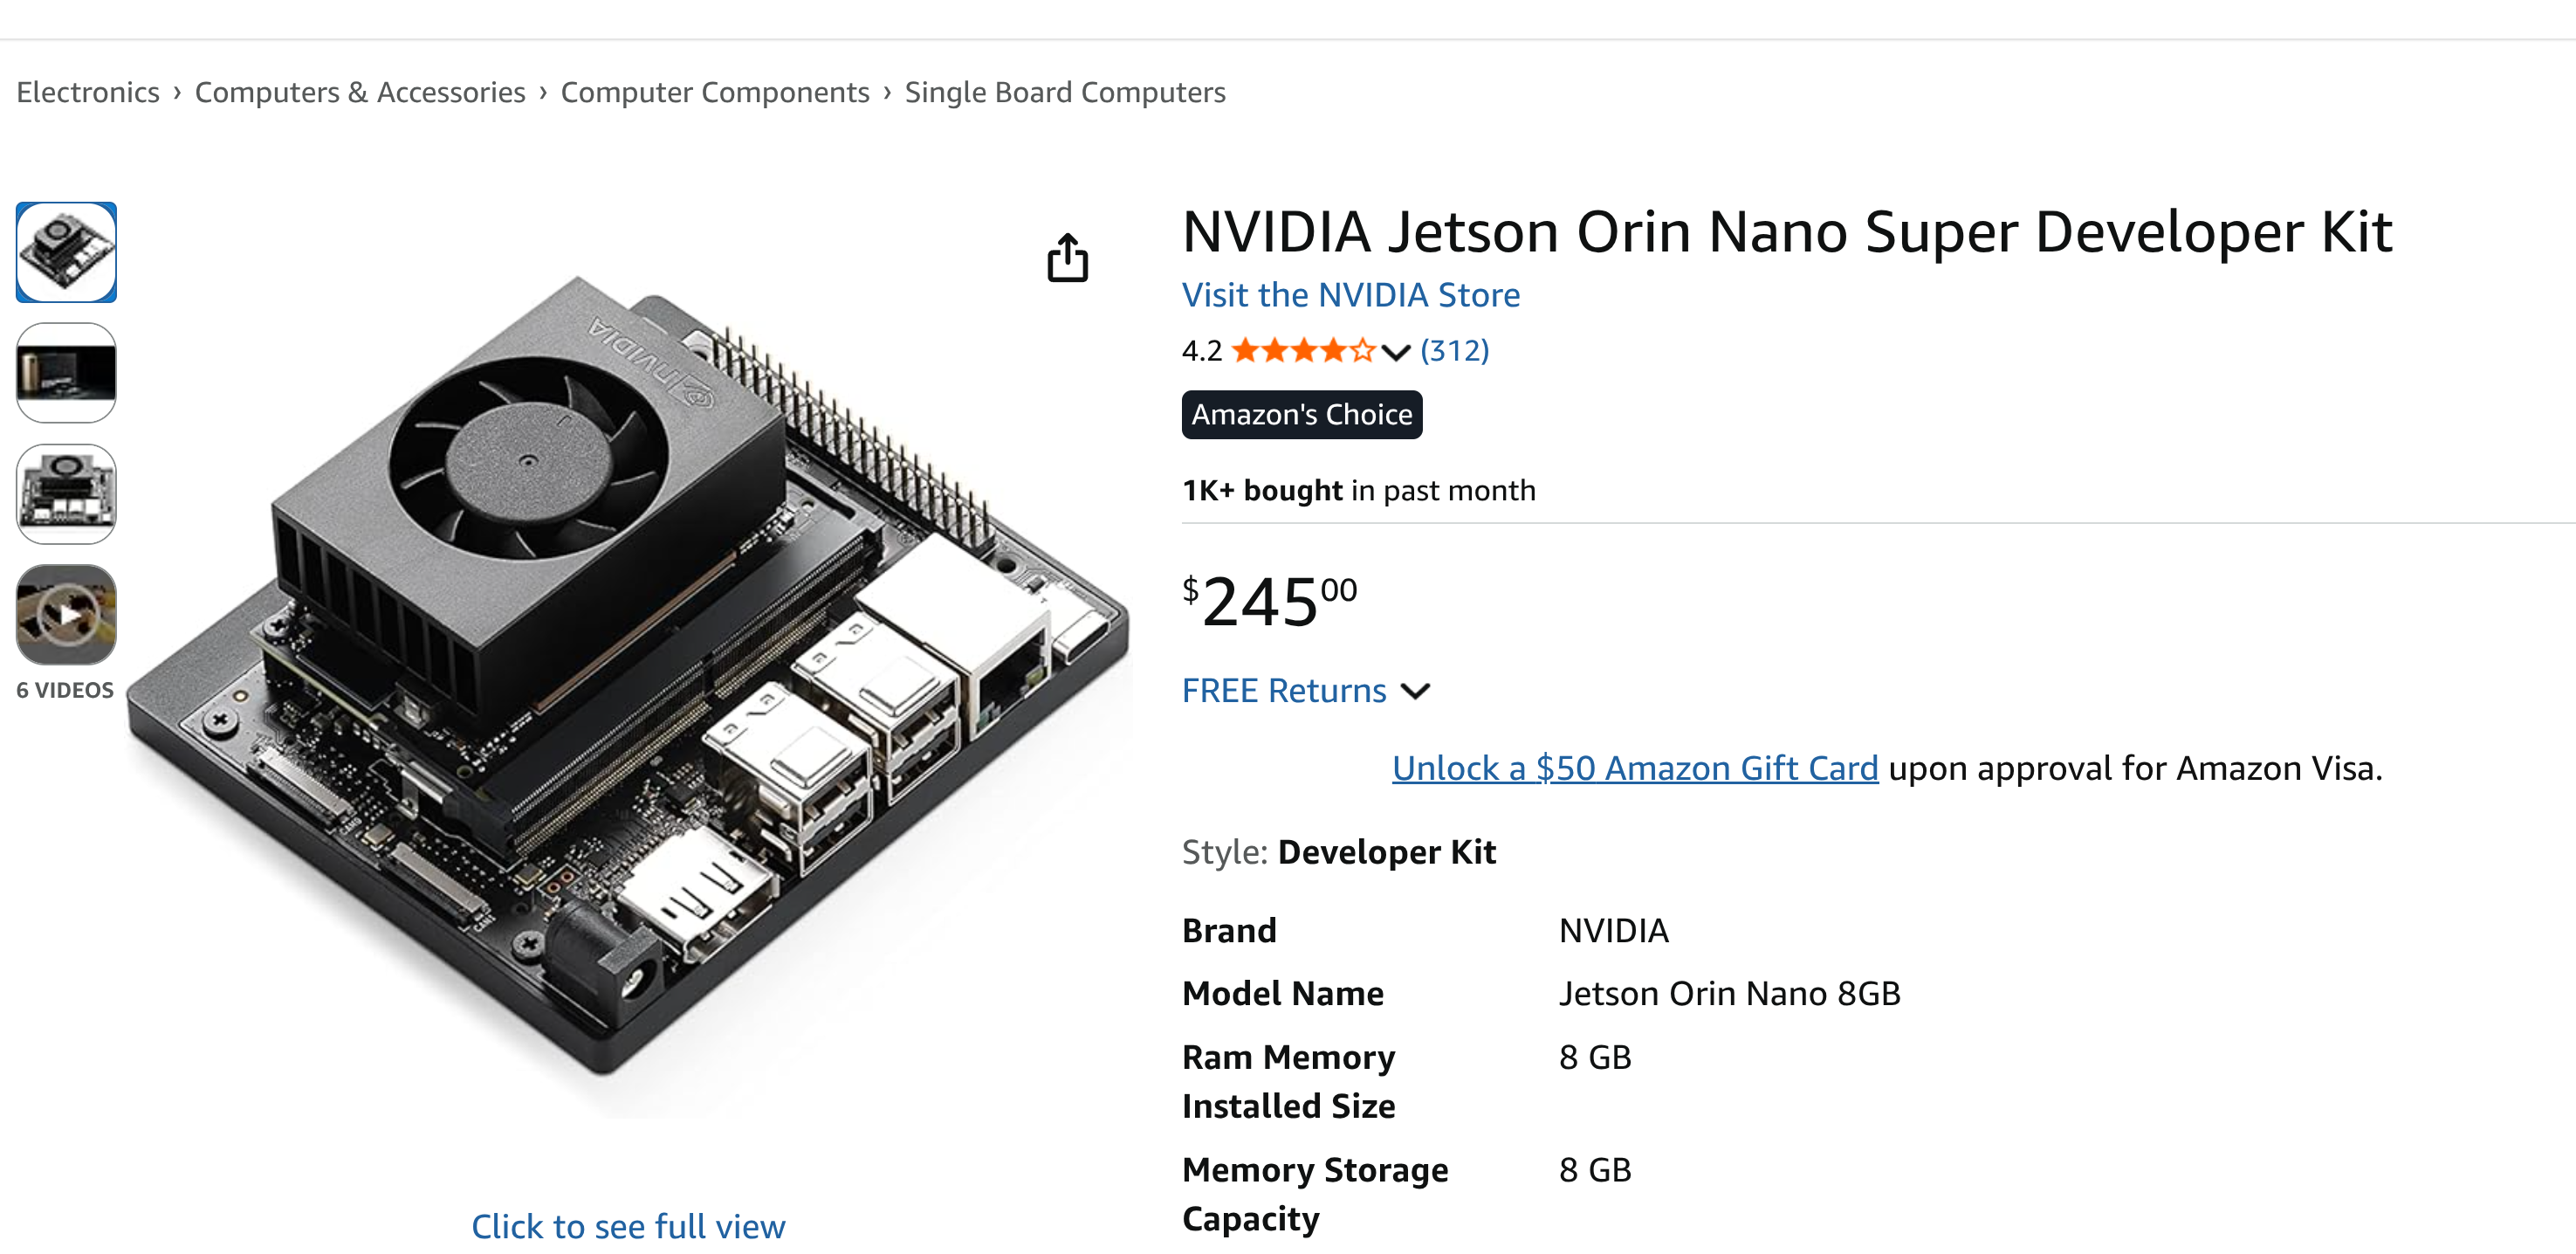Click the star rating icons
The height and width of the screenshot is (1254, 2576).
(1303, 351)
